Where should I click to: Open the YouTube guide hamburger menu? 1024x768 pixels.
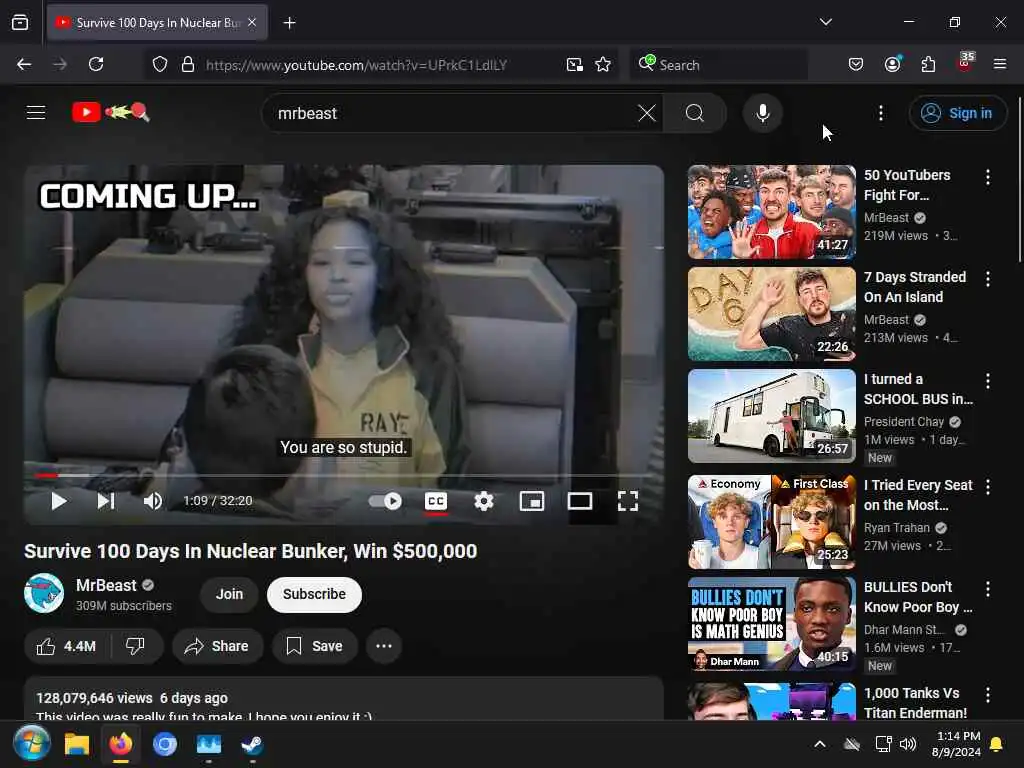[36, 112]
